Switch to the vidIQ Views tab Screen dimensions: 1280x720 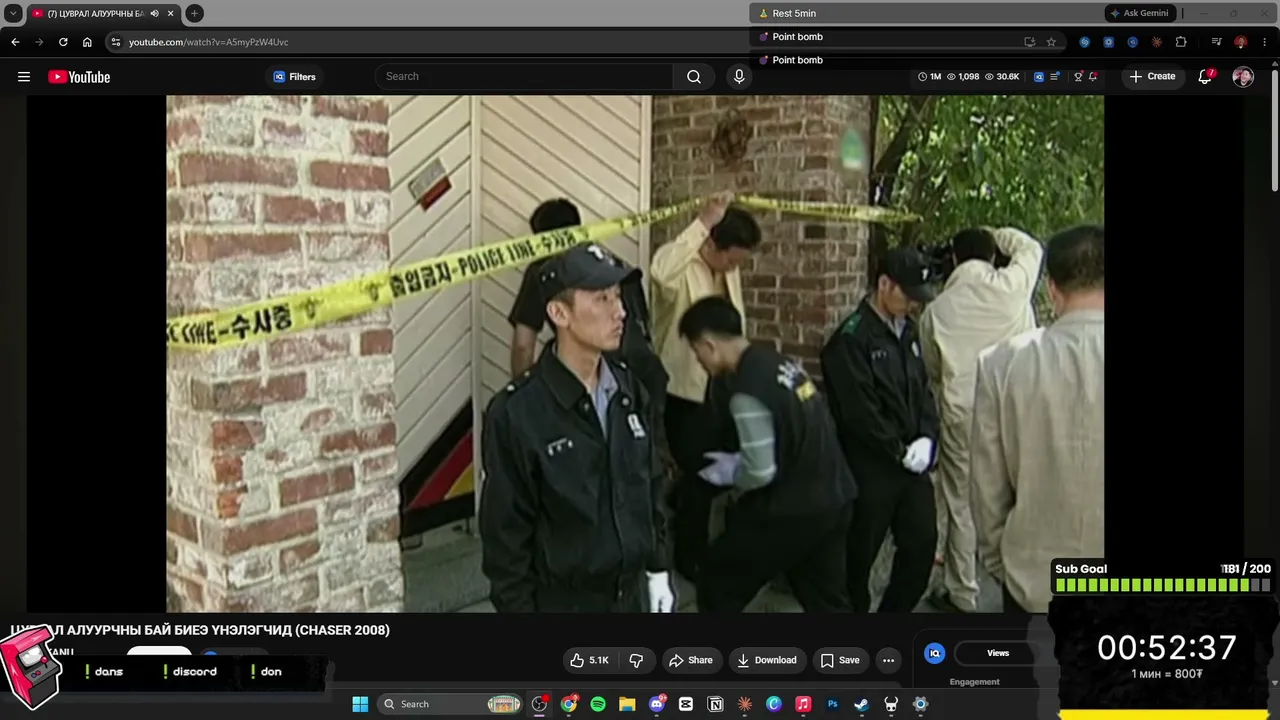click(998, 653)
